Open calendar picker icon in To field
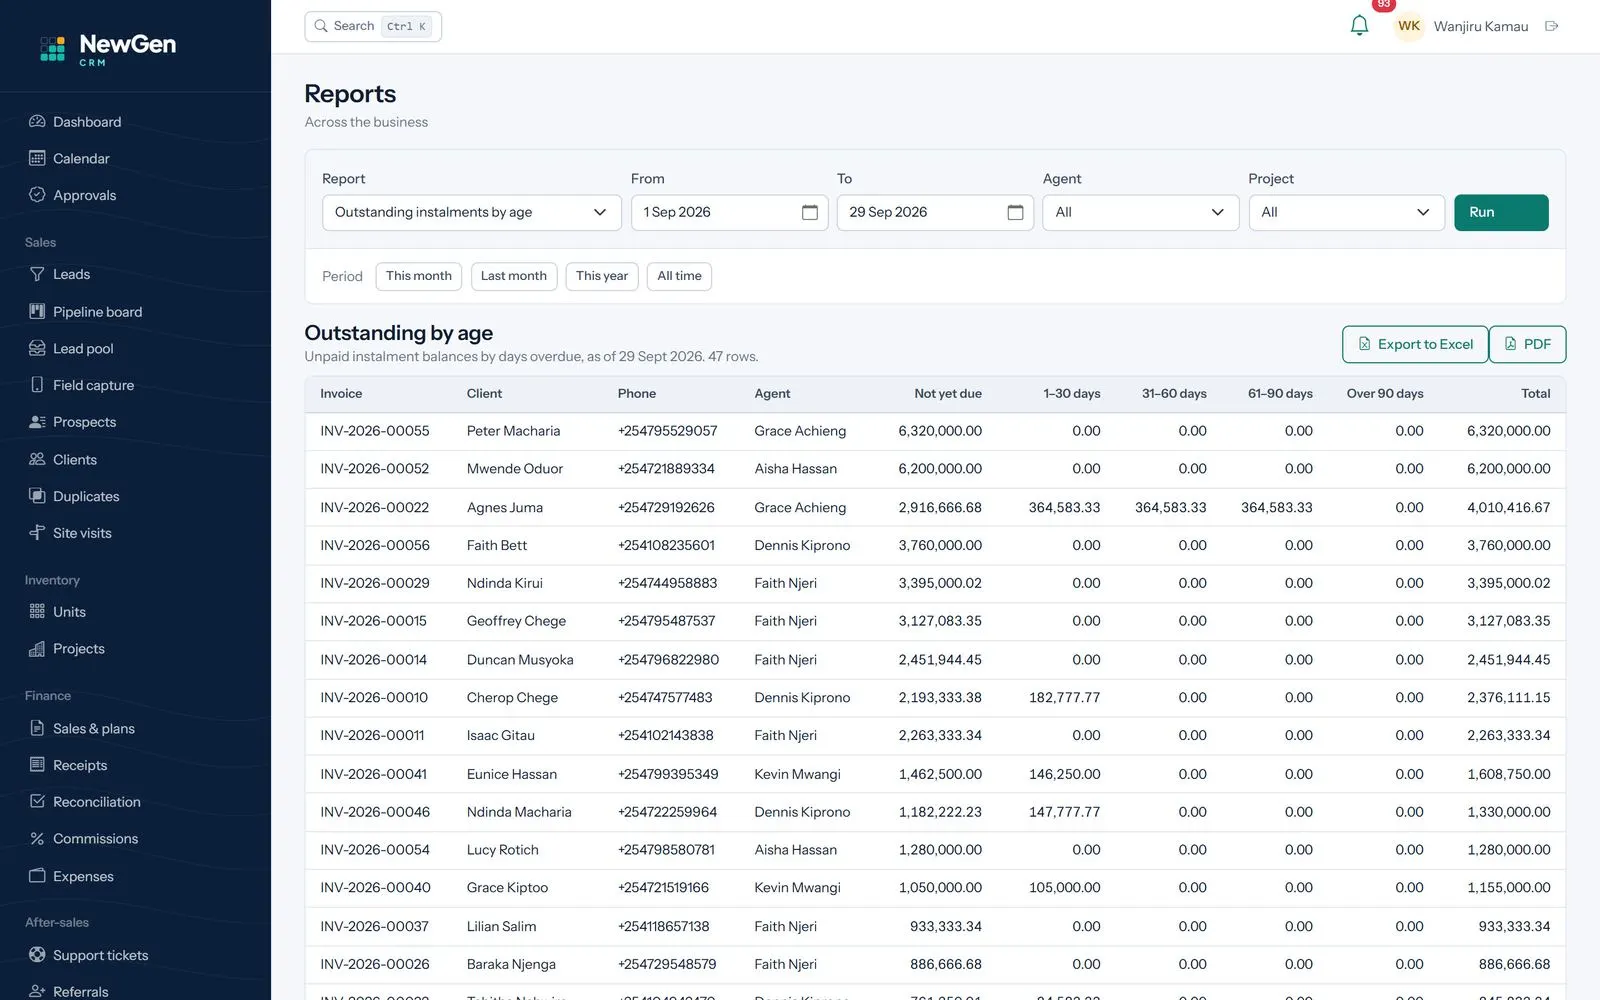 tap(1016, 212)
